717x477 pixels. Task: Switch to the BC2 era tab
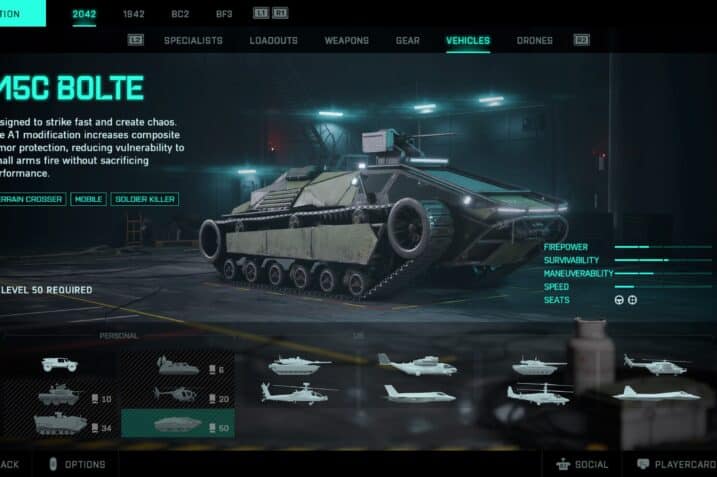pyautogui.click(x=180, y=14)
